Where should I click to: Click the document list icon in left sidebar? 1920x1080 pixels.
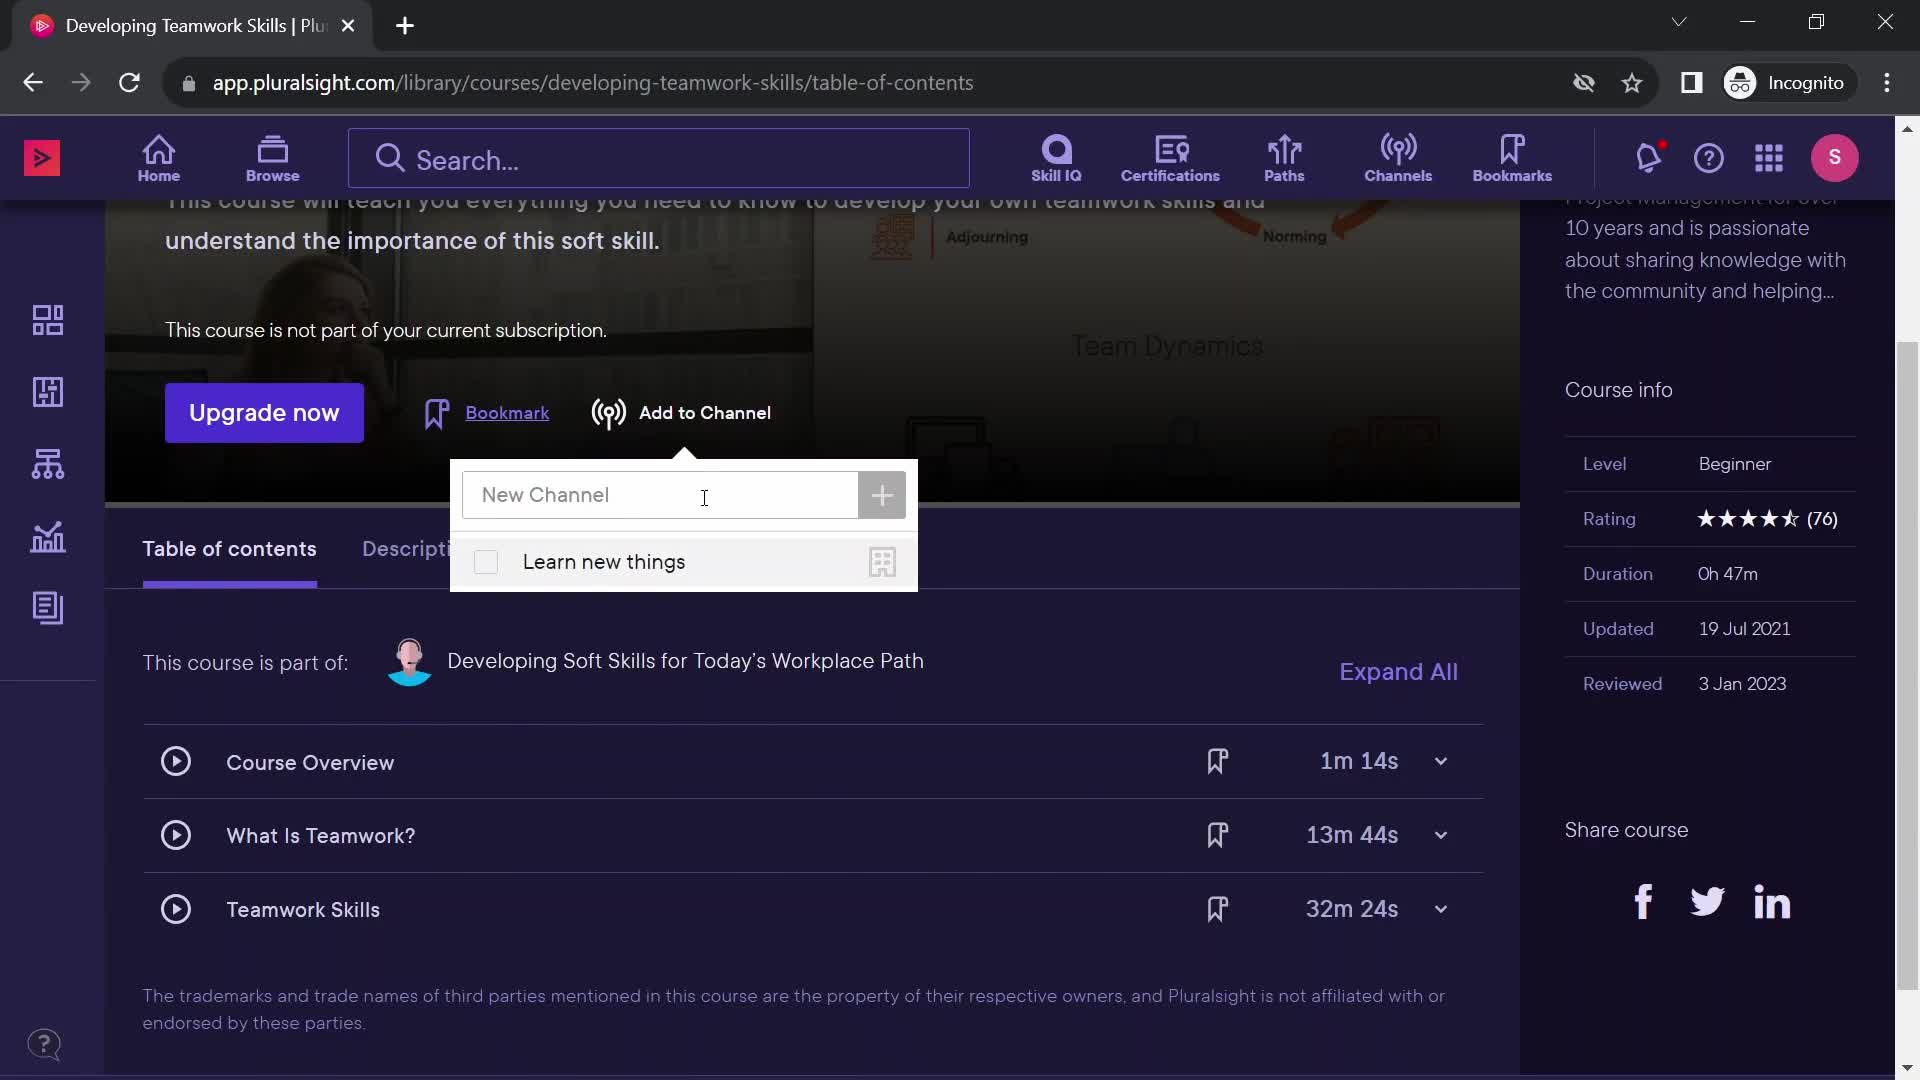[48, 608]
